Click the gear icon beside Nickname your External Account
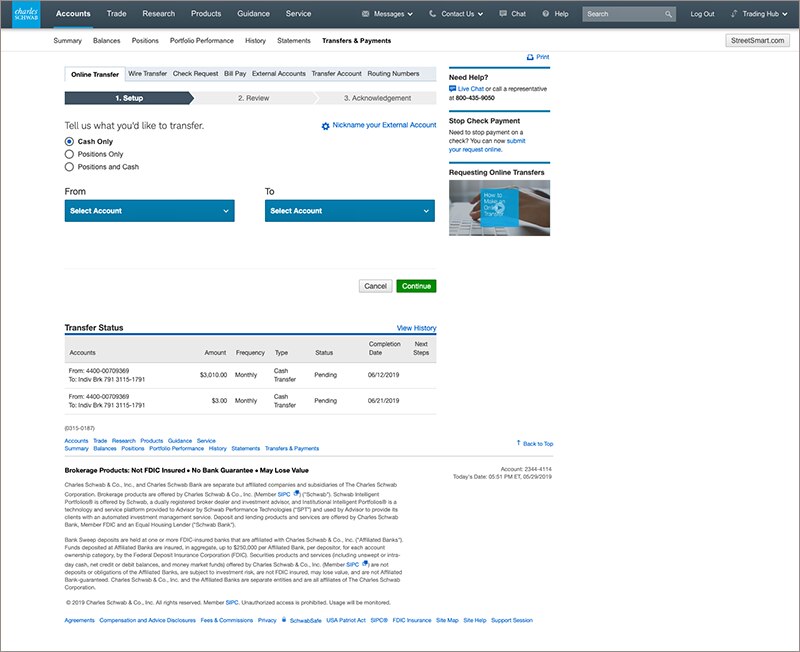Screen dimensions: 800x652 (x=326, y=126)
